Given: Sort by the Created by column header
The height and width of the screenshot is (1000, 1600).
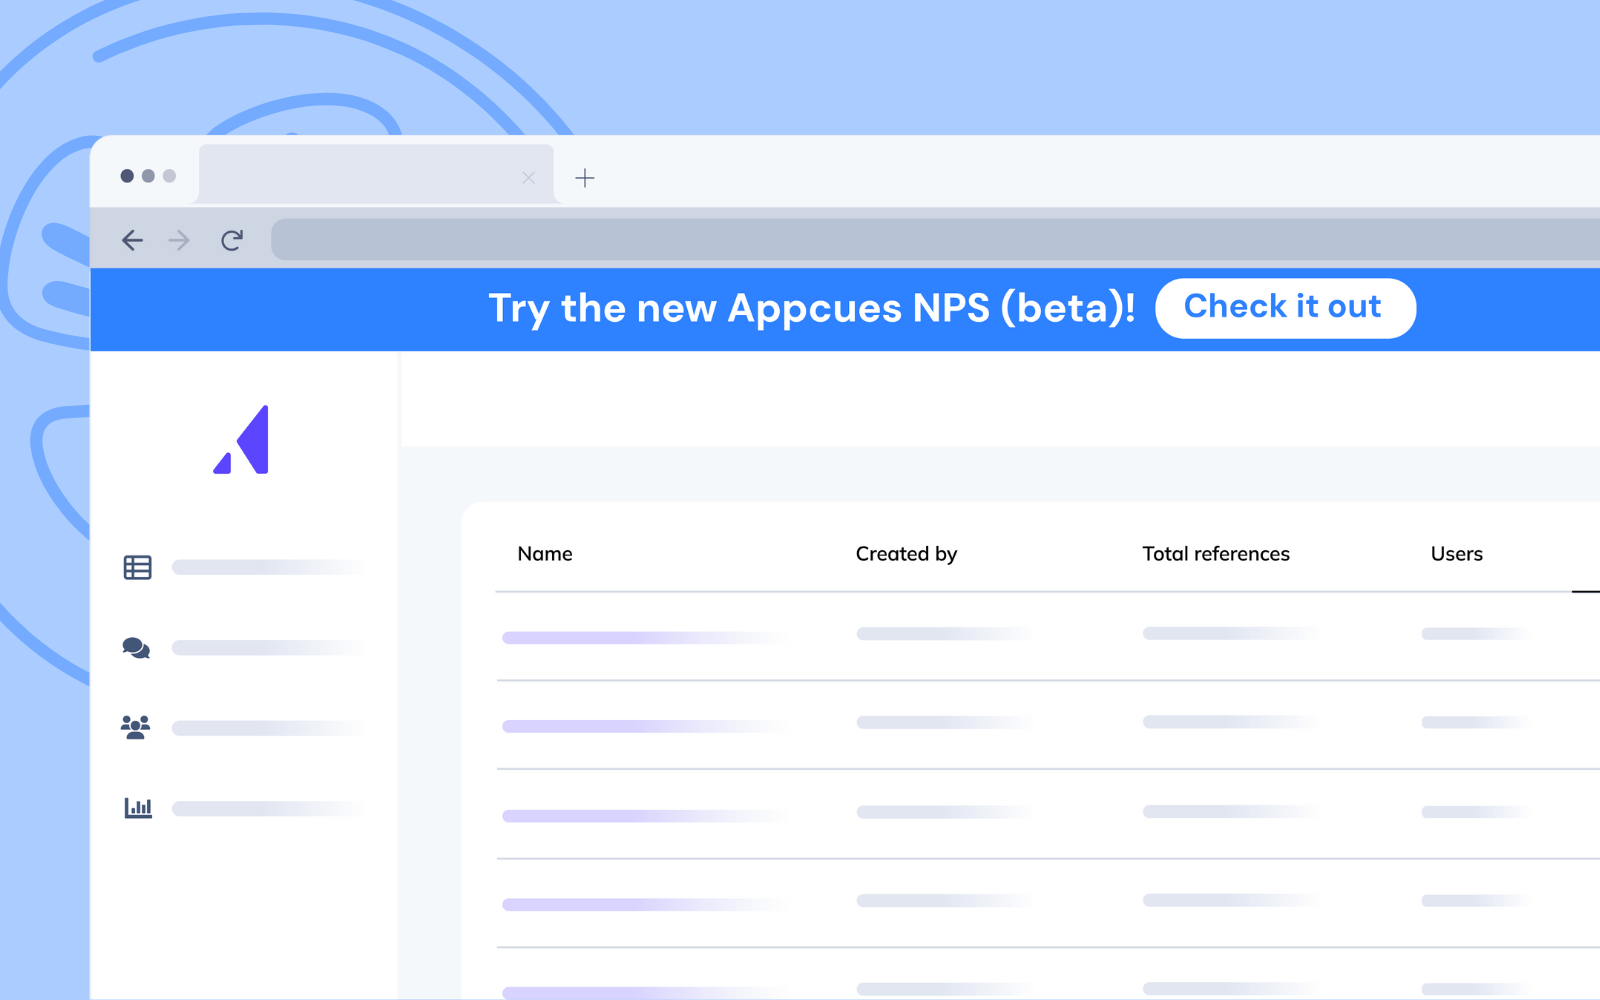Looking at the screenshot, I should pyautogui.click(x=906, y=554).
